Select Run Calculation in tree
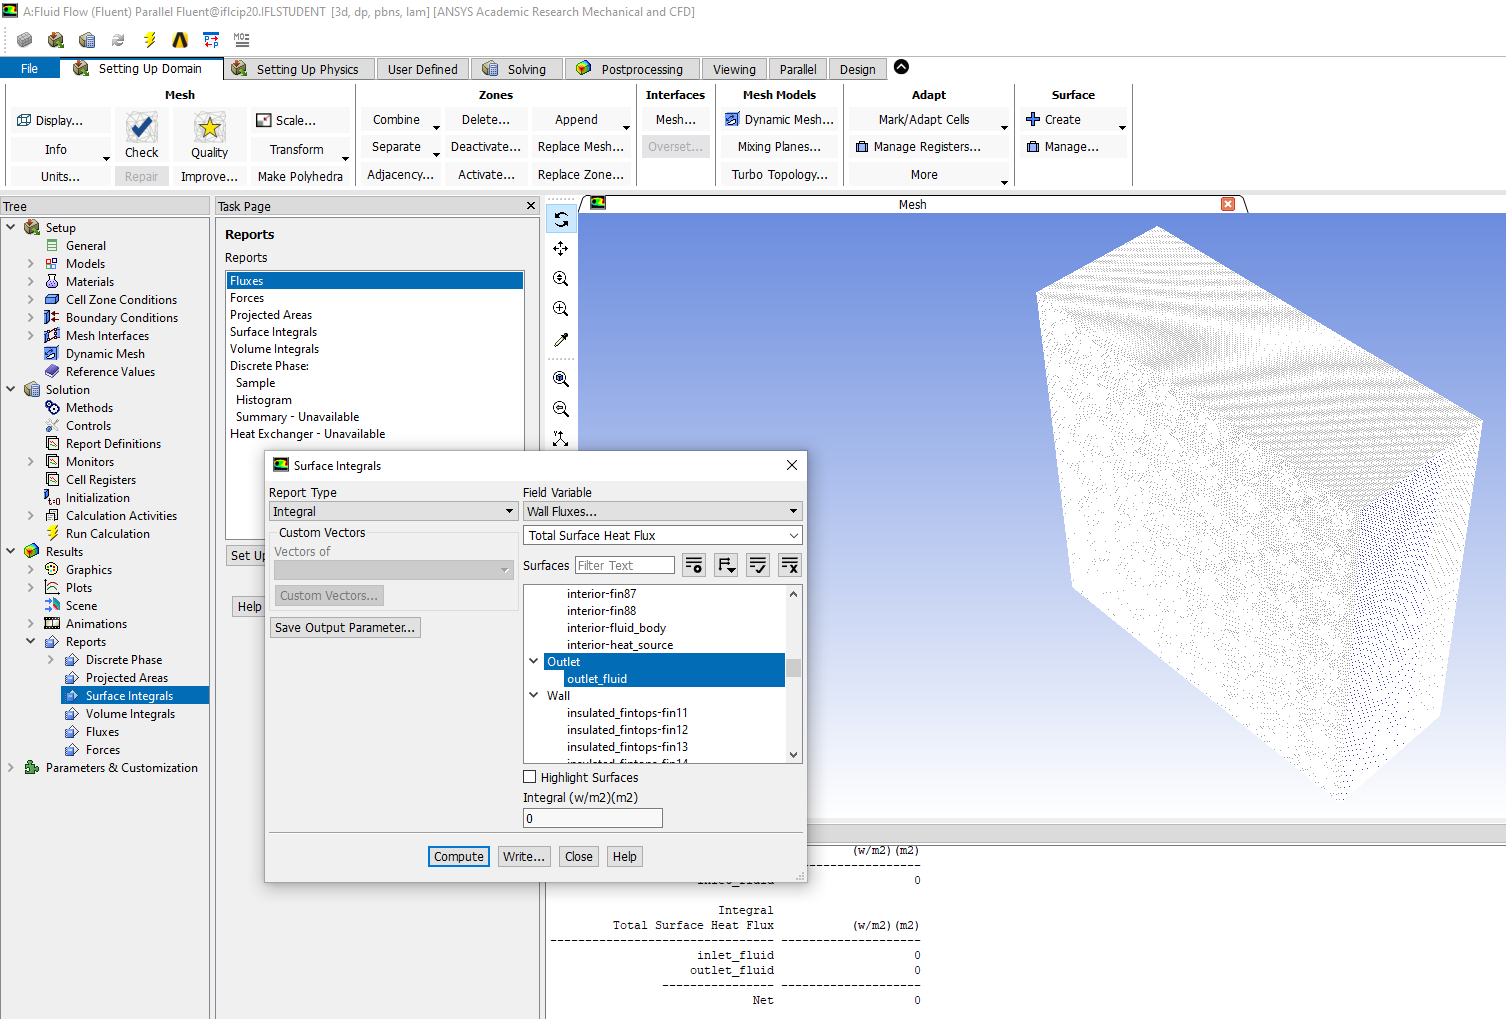 (108, 533)
